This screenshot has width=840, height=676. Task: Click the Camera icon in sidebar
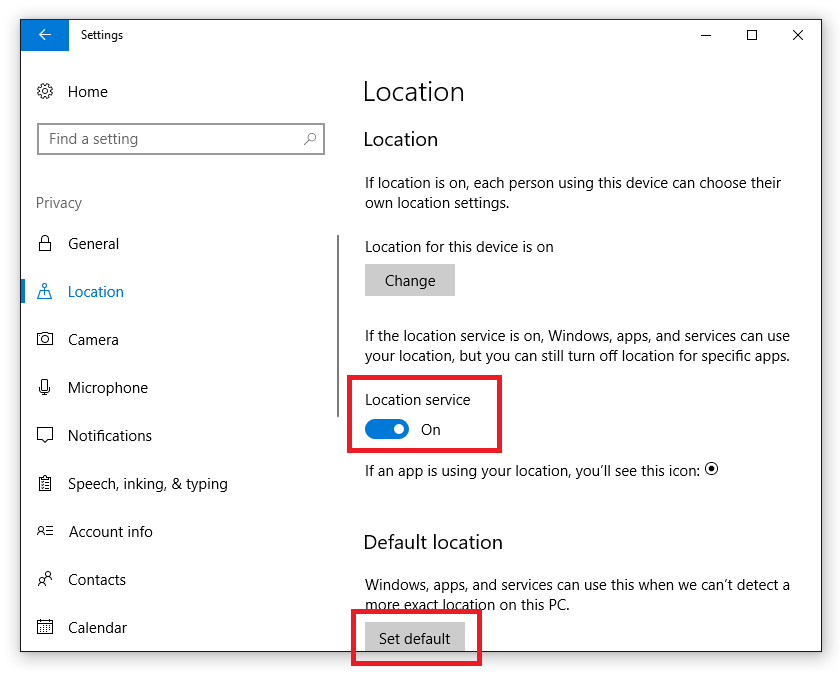(x=45, y=339)
